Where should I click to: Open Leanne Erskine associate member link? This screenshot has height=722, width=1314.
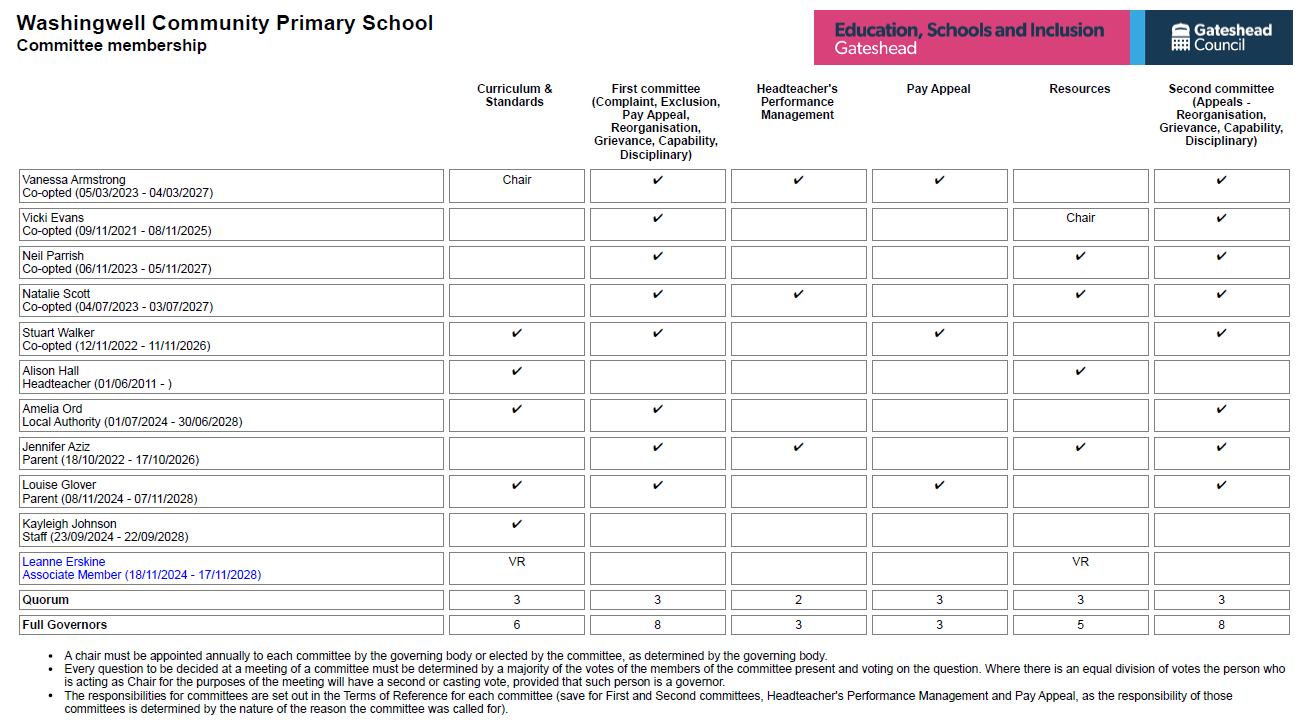[64, 562]
